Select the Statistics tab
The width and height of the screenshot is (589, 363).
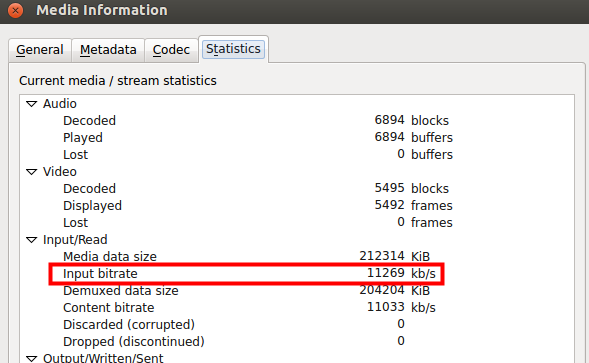233,49
